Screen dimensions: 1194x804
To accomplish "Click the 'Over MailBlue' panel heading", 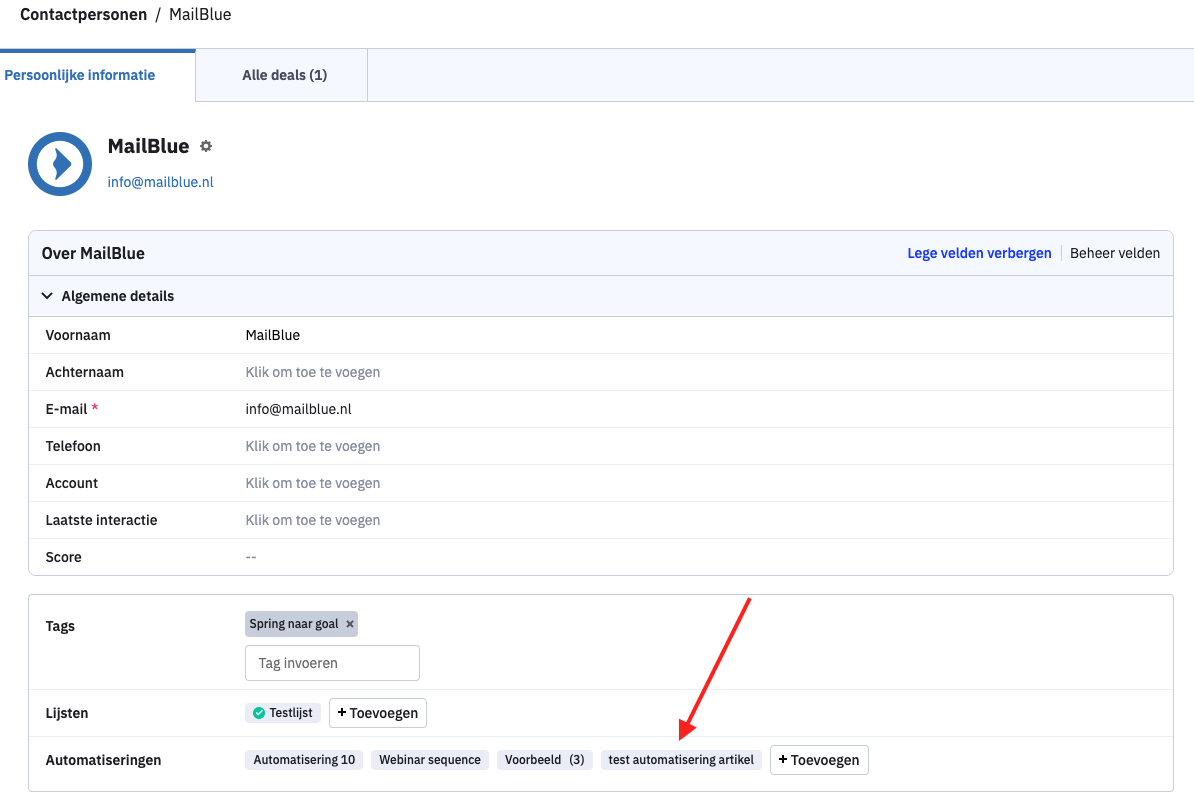I will [93, 254].
